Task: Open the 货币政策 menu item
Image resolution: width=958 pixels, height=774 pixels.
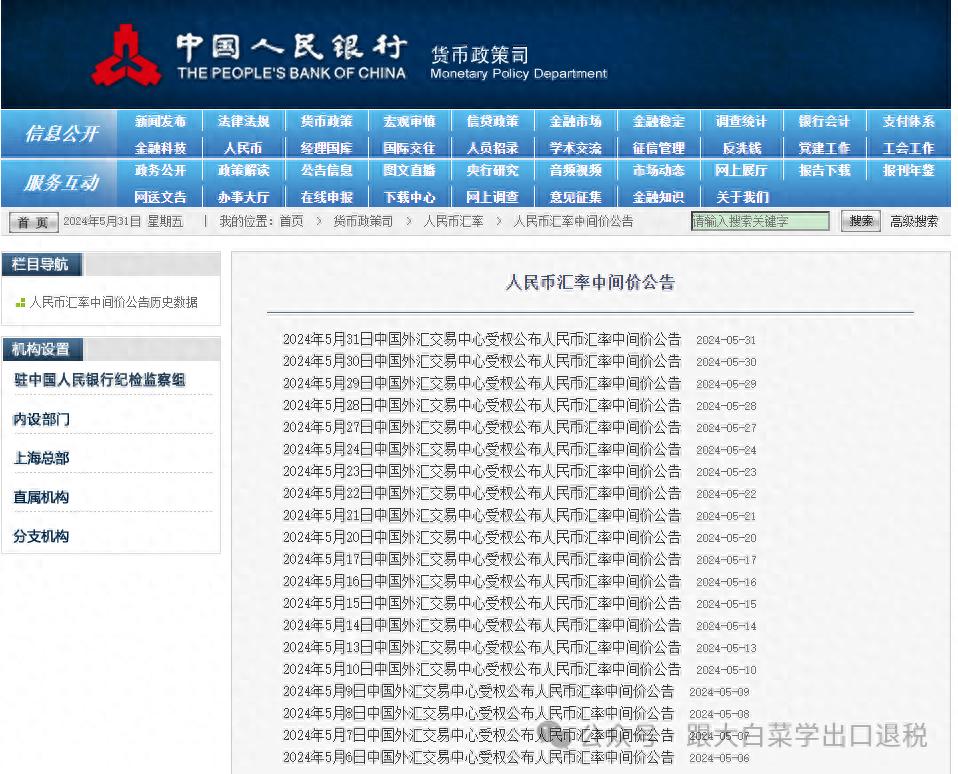Action: tap(326, 120)
